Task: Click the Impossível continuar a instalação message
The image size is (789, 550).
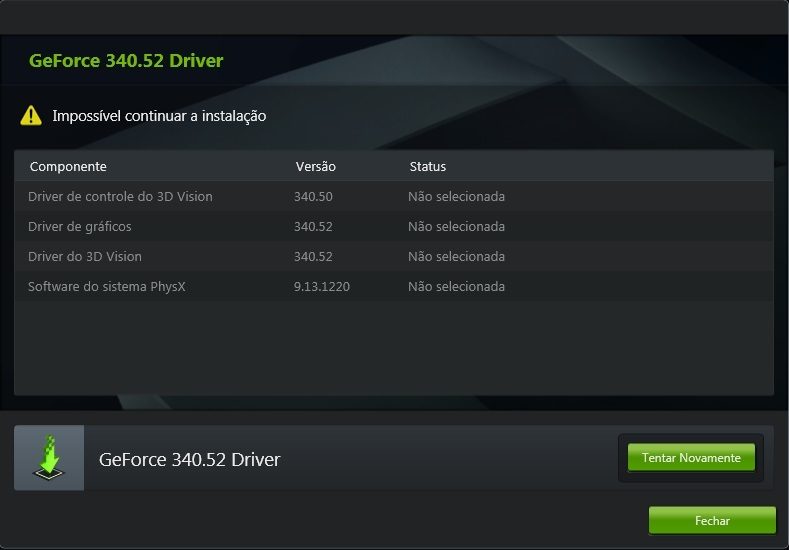Action: click(159, 116)
